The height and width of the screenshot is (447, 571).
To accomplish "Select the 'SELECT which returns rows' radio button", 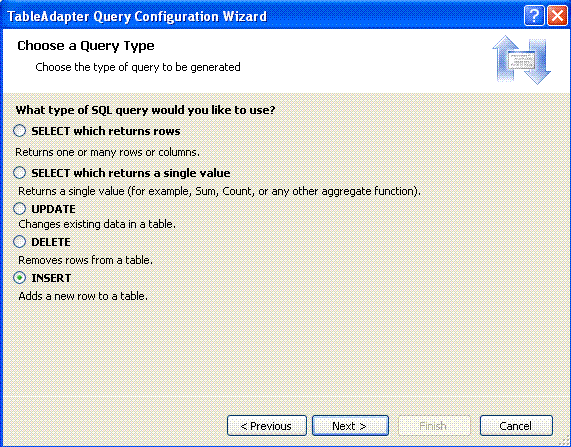I will coord(20,131).
